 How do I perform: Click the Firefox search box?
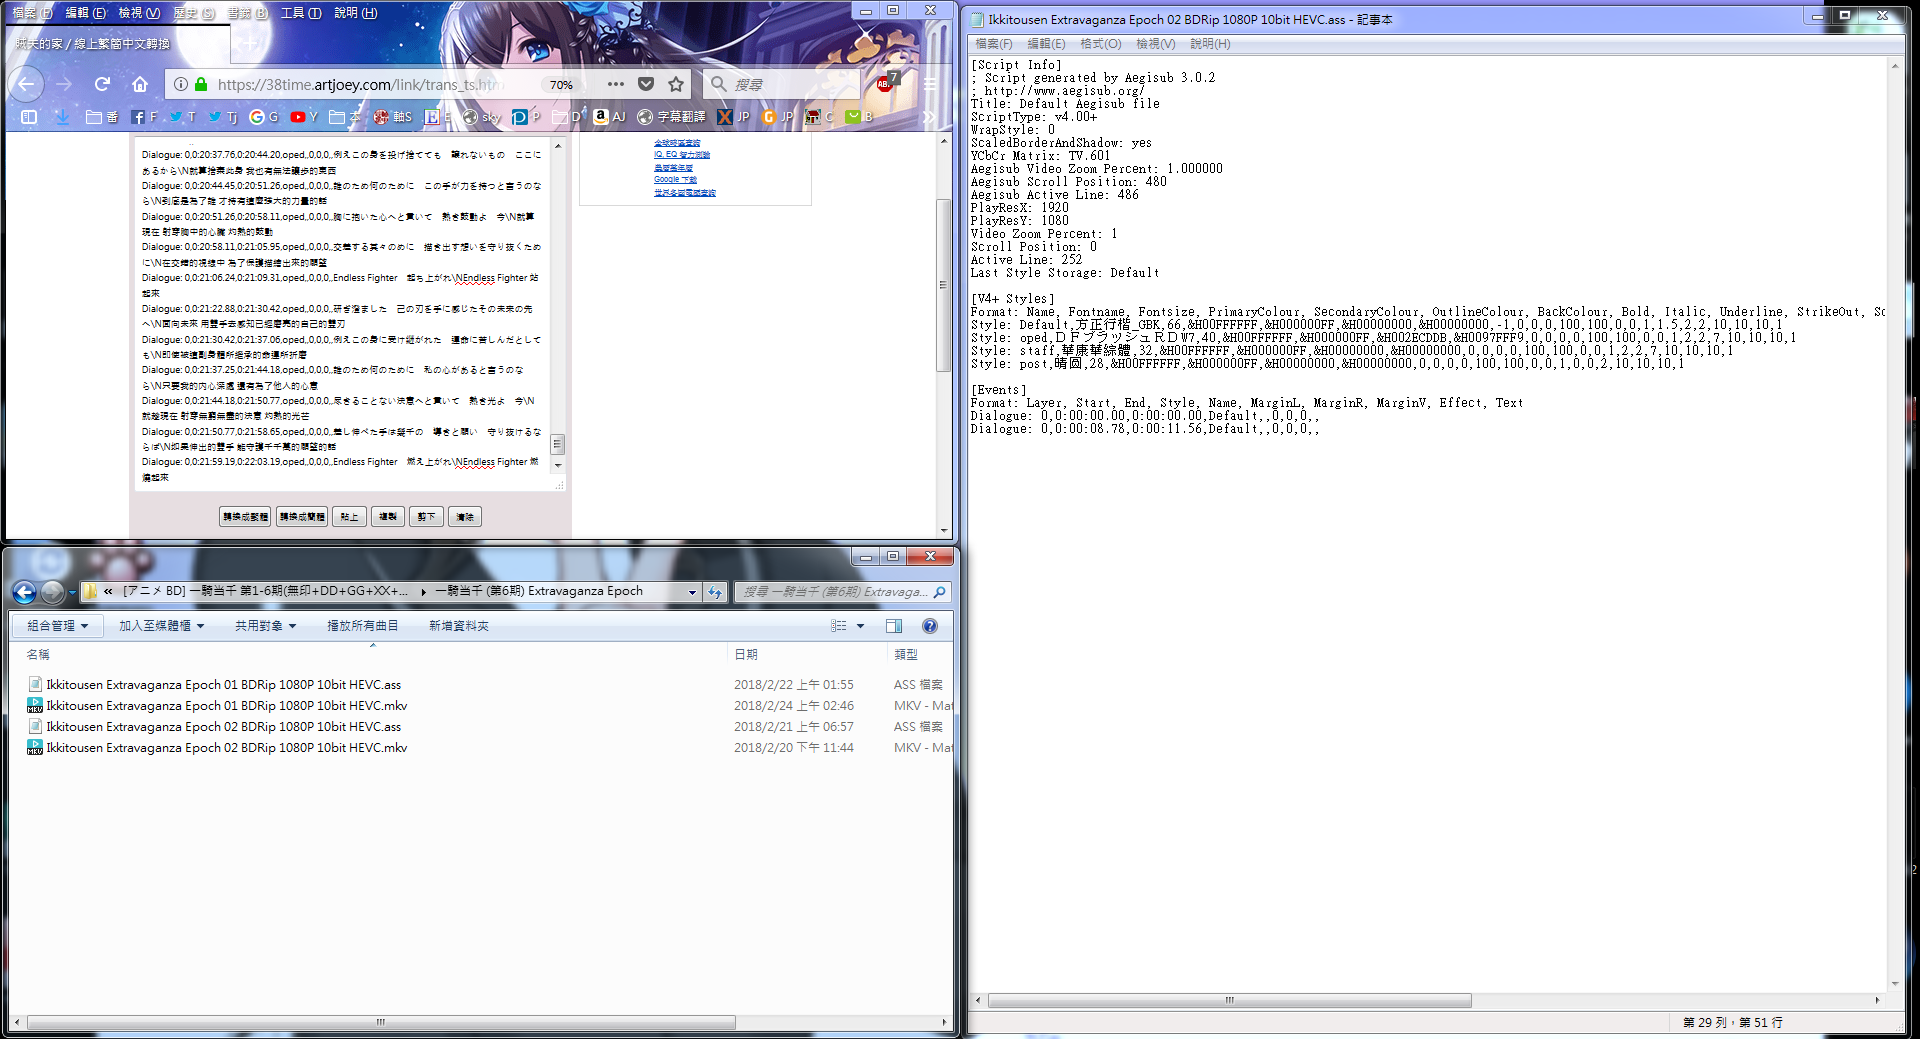coord(780,84)
